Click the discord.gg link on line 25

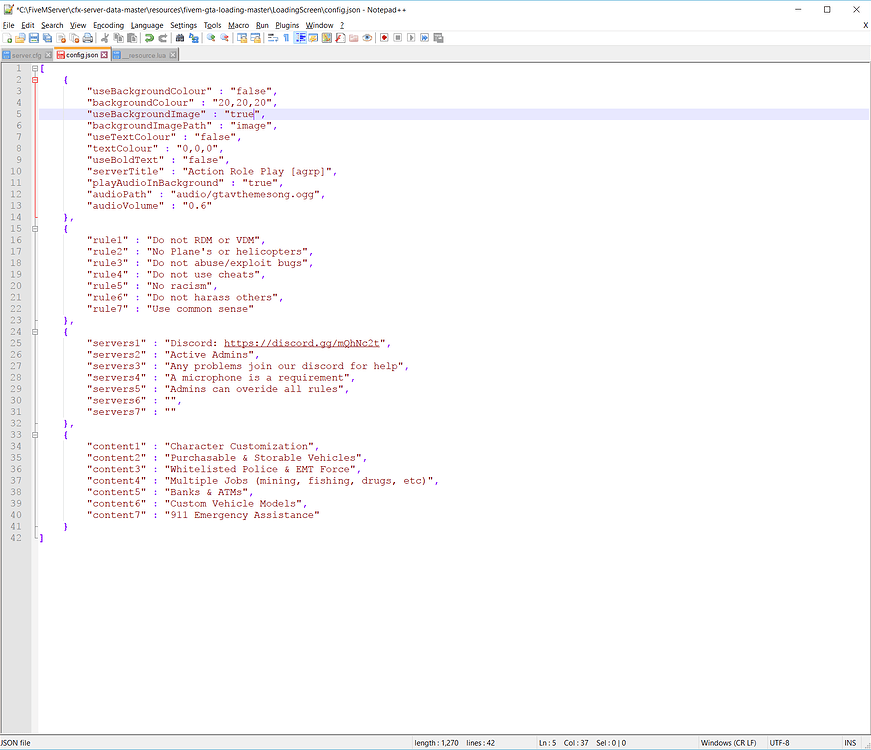coord(302,343)
